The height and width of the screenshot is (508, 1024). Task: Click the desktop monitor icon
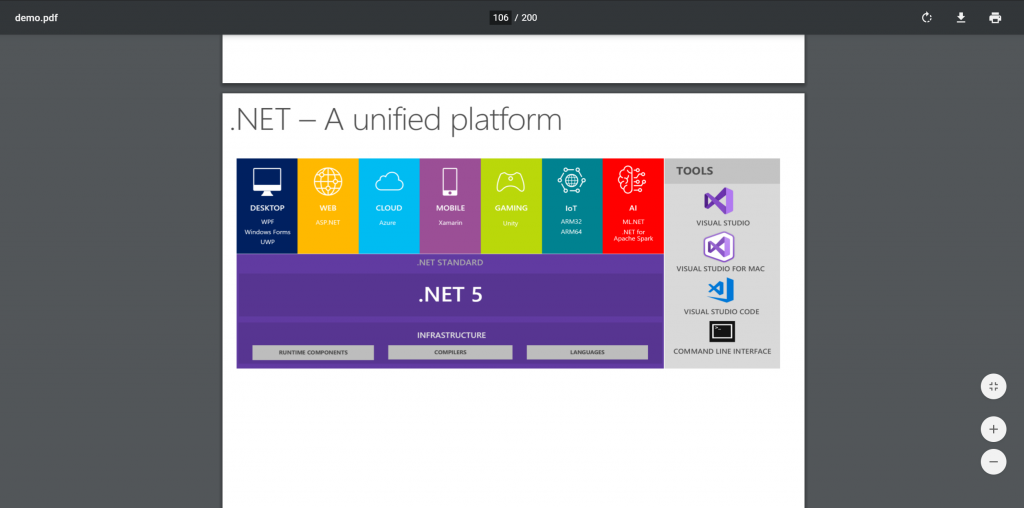tap(267, 182)
